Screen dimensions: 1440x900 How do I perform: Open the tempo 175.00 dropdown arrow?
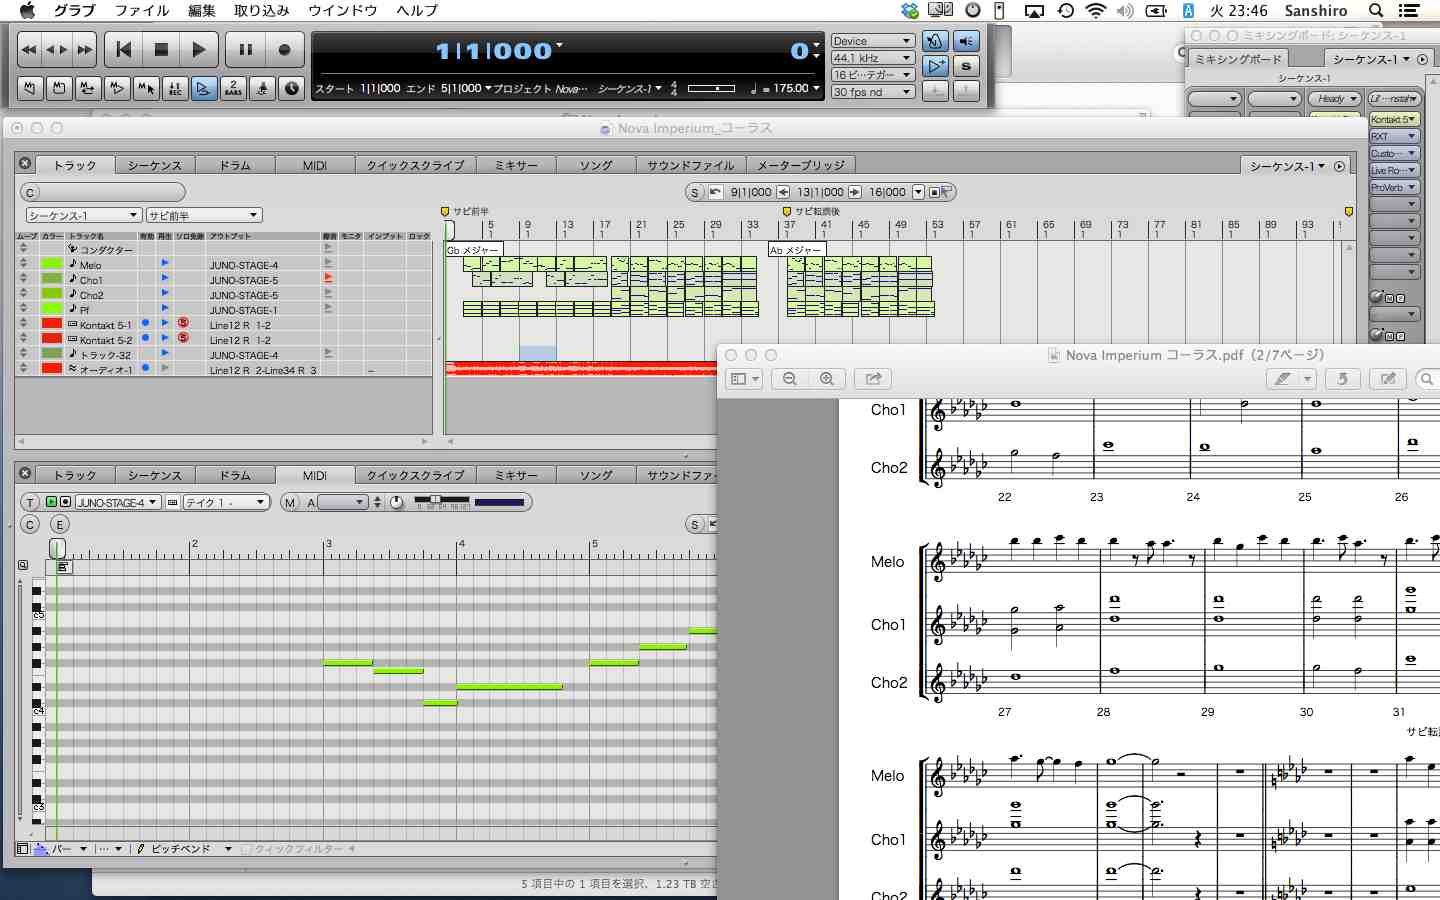coord(816,88)
